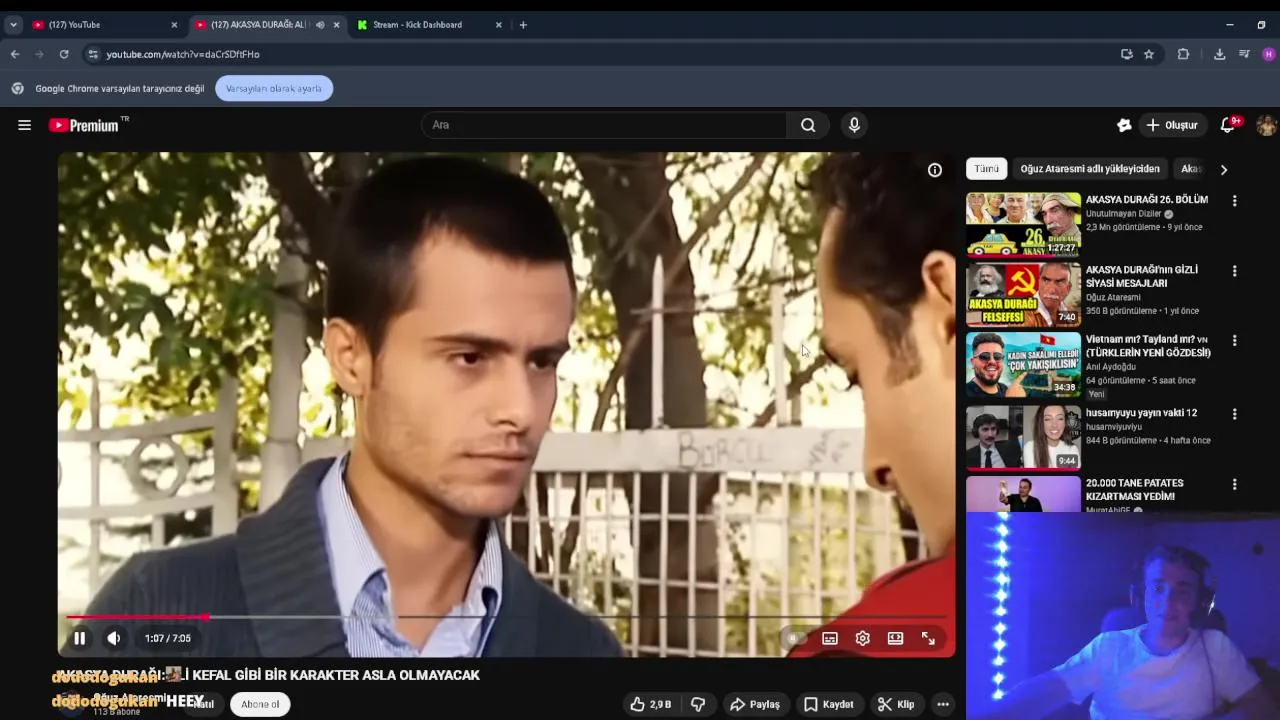Mute the video volume

(114, 638)
